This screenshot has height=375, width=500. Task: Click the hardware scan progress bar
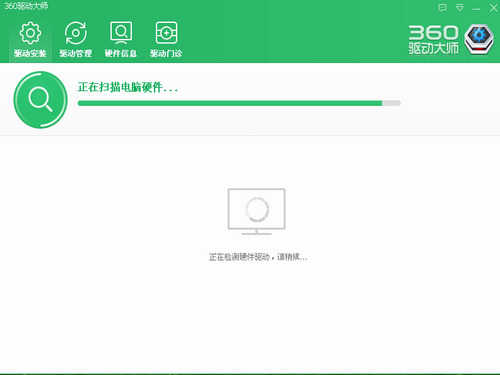[239, 103]
